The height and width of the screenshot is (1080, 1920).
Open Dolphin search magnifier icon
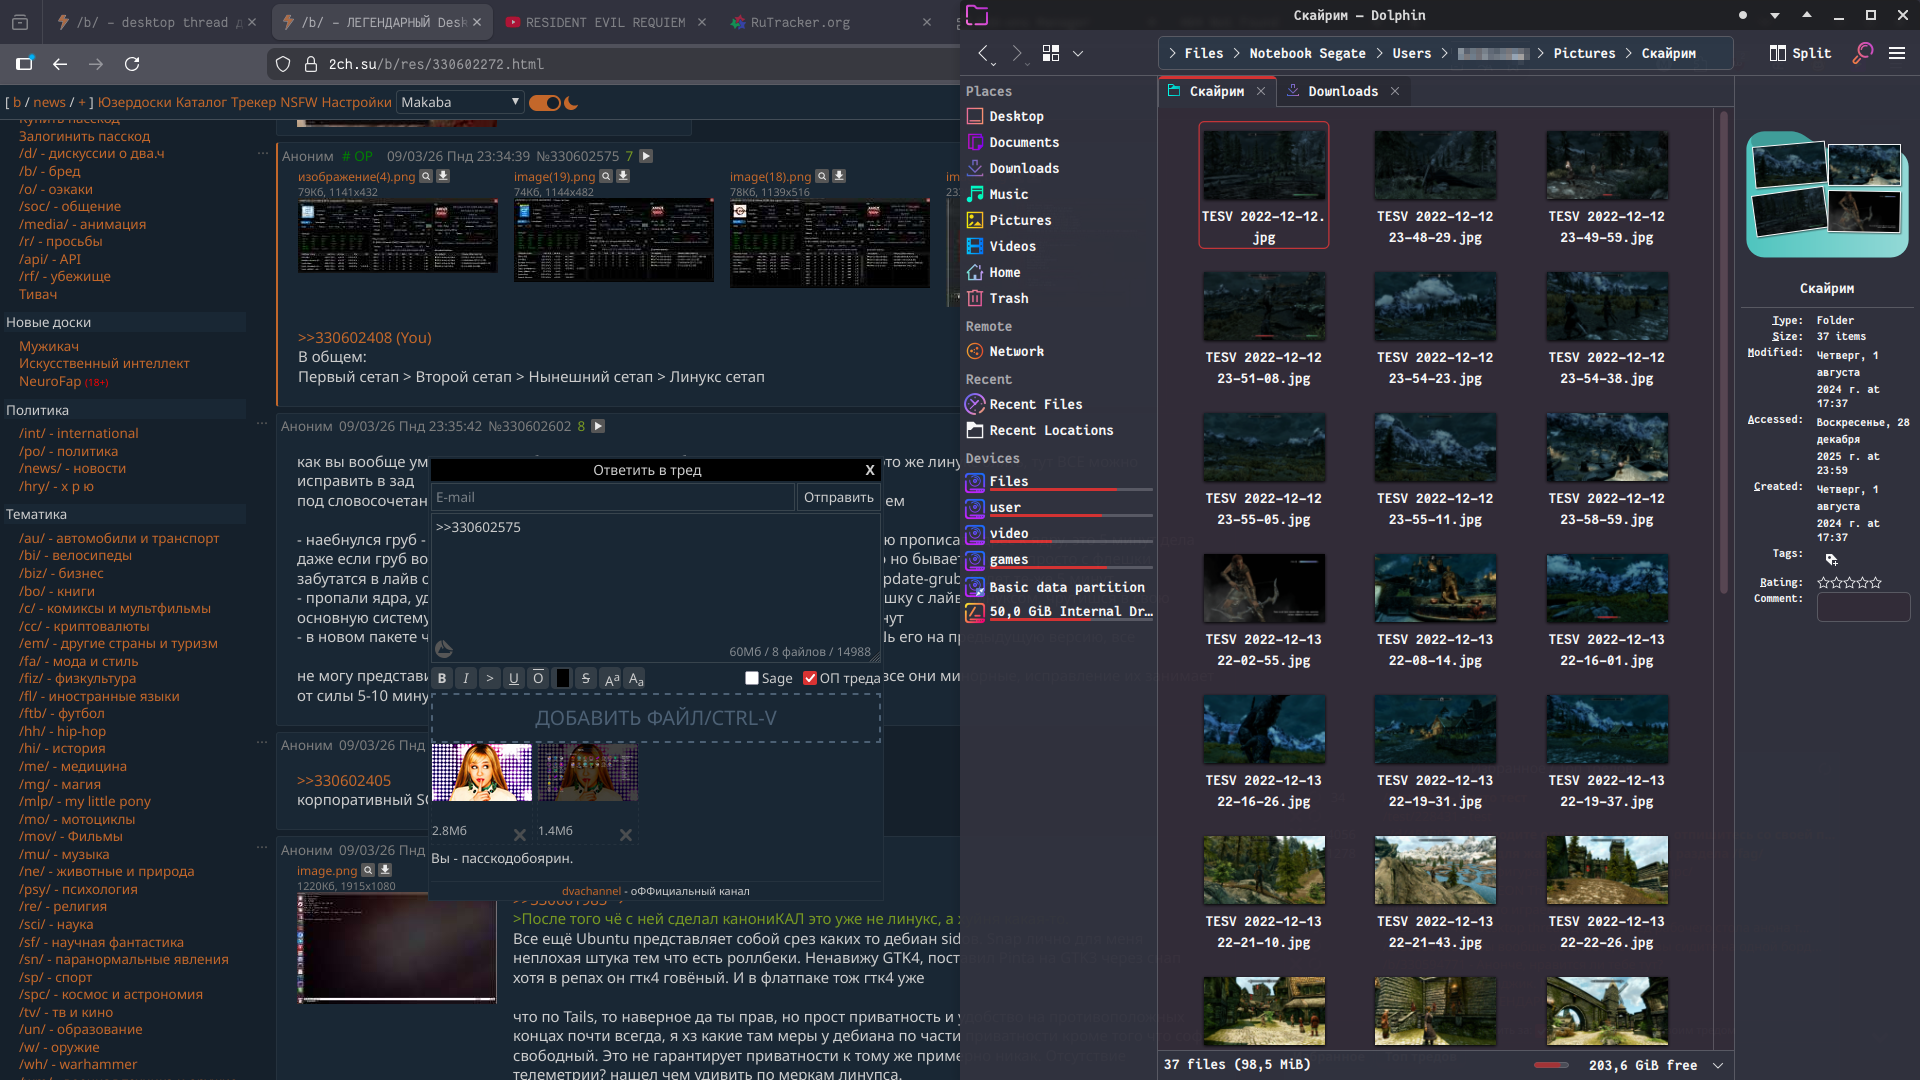coord(1862,53)
